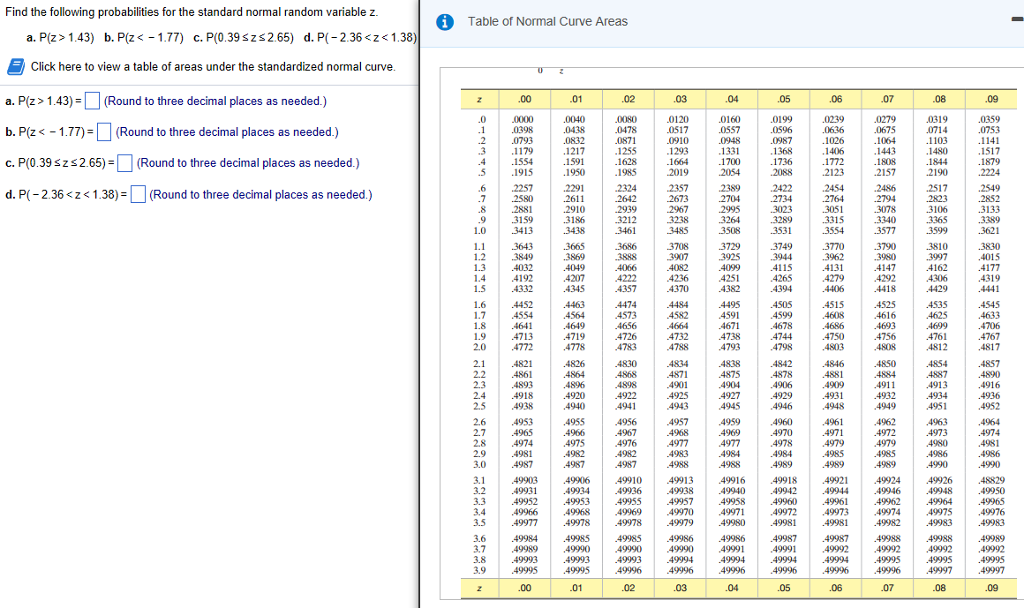Click the 'Table of Normal Curve Areas' title
This screenshot has width=1024, height=608.
click(x=548, y=22)
